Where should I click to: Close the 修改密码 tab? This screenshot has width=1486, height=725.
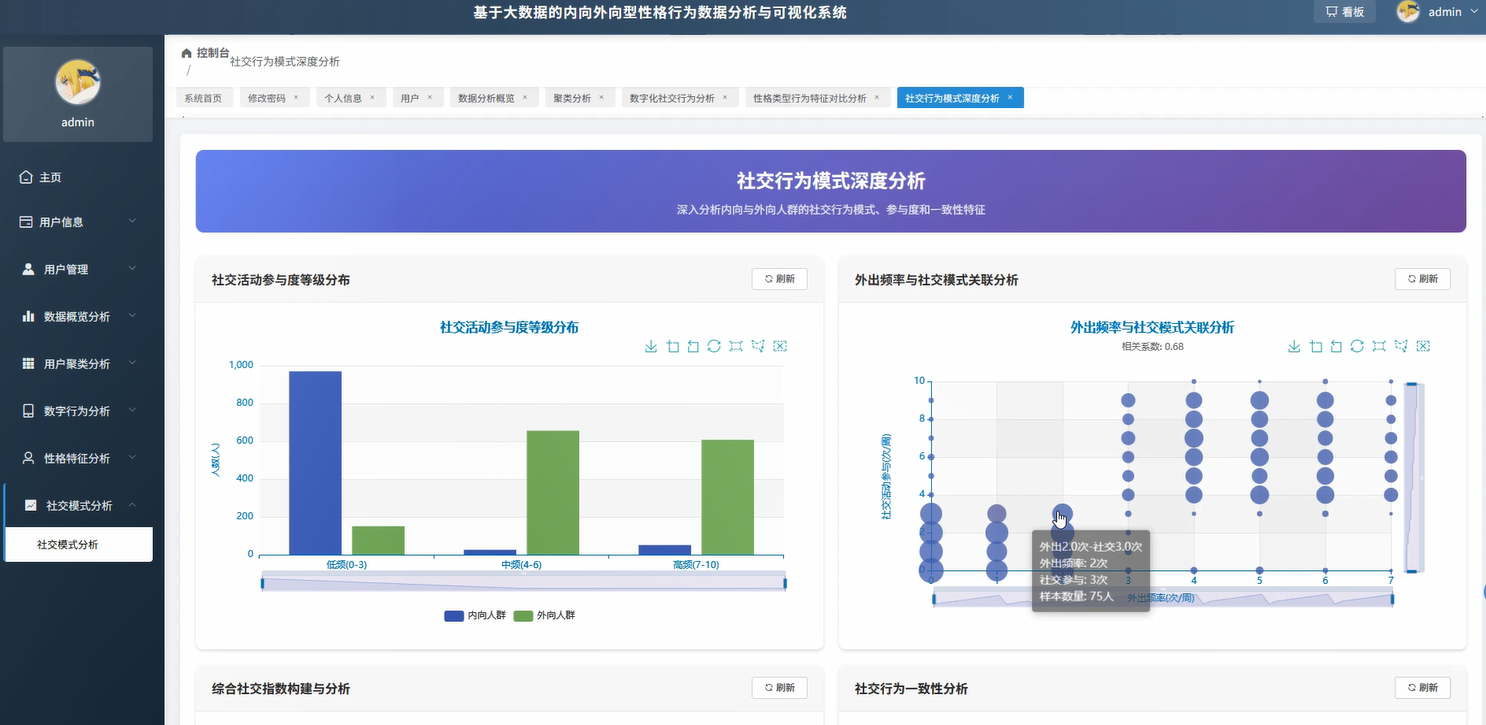click(296, 98)
